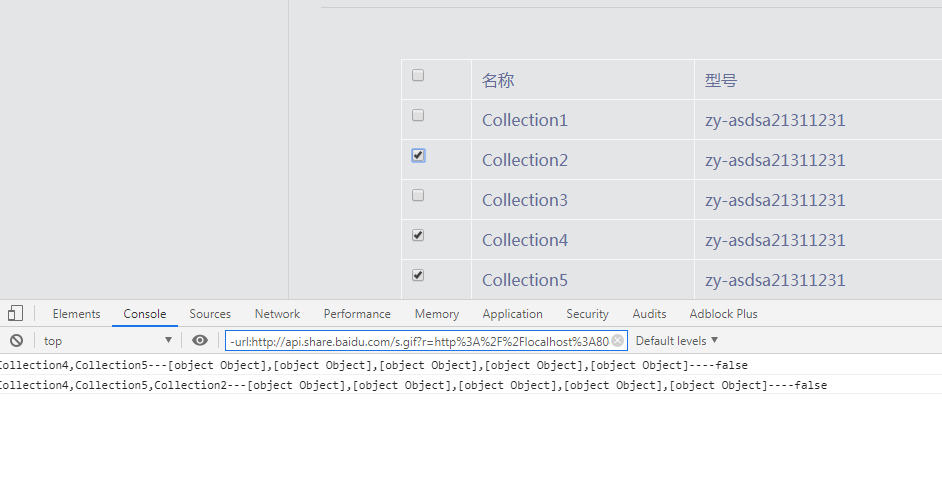Clear the console with the ban icon
Image resolution: width=942 pixels, height=480 pixels.
coord(16,341)
